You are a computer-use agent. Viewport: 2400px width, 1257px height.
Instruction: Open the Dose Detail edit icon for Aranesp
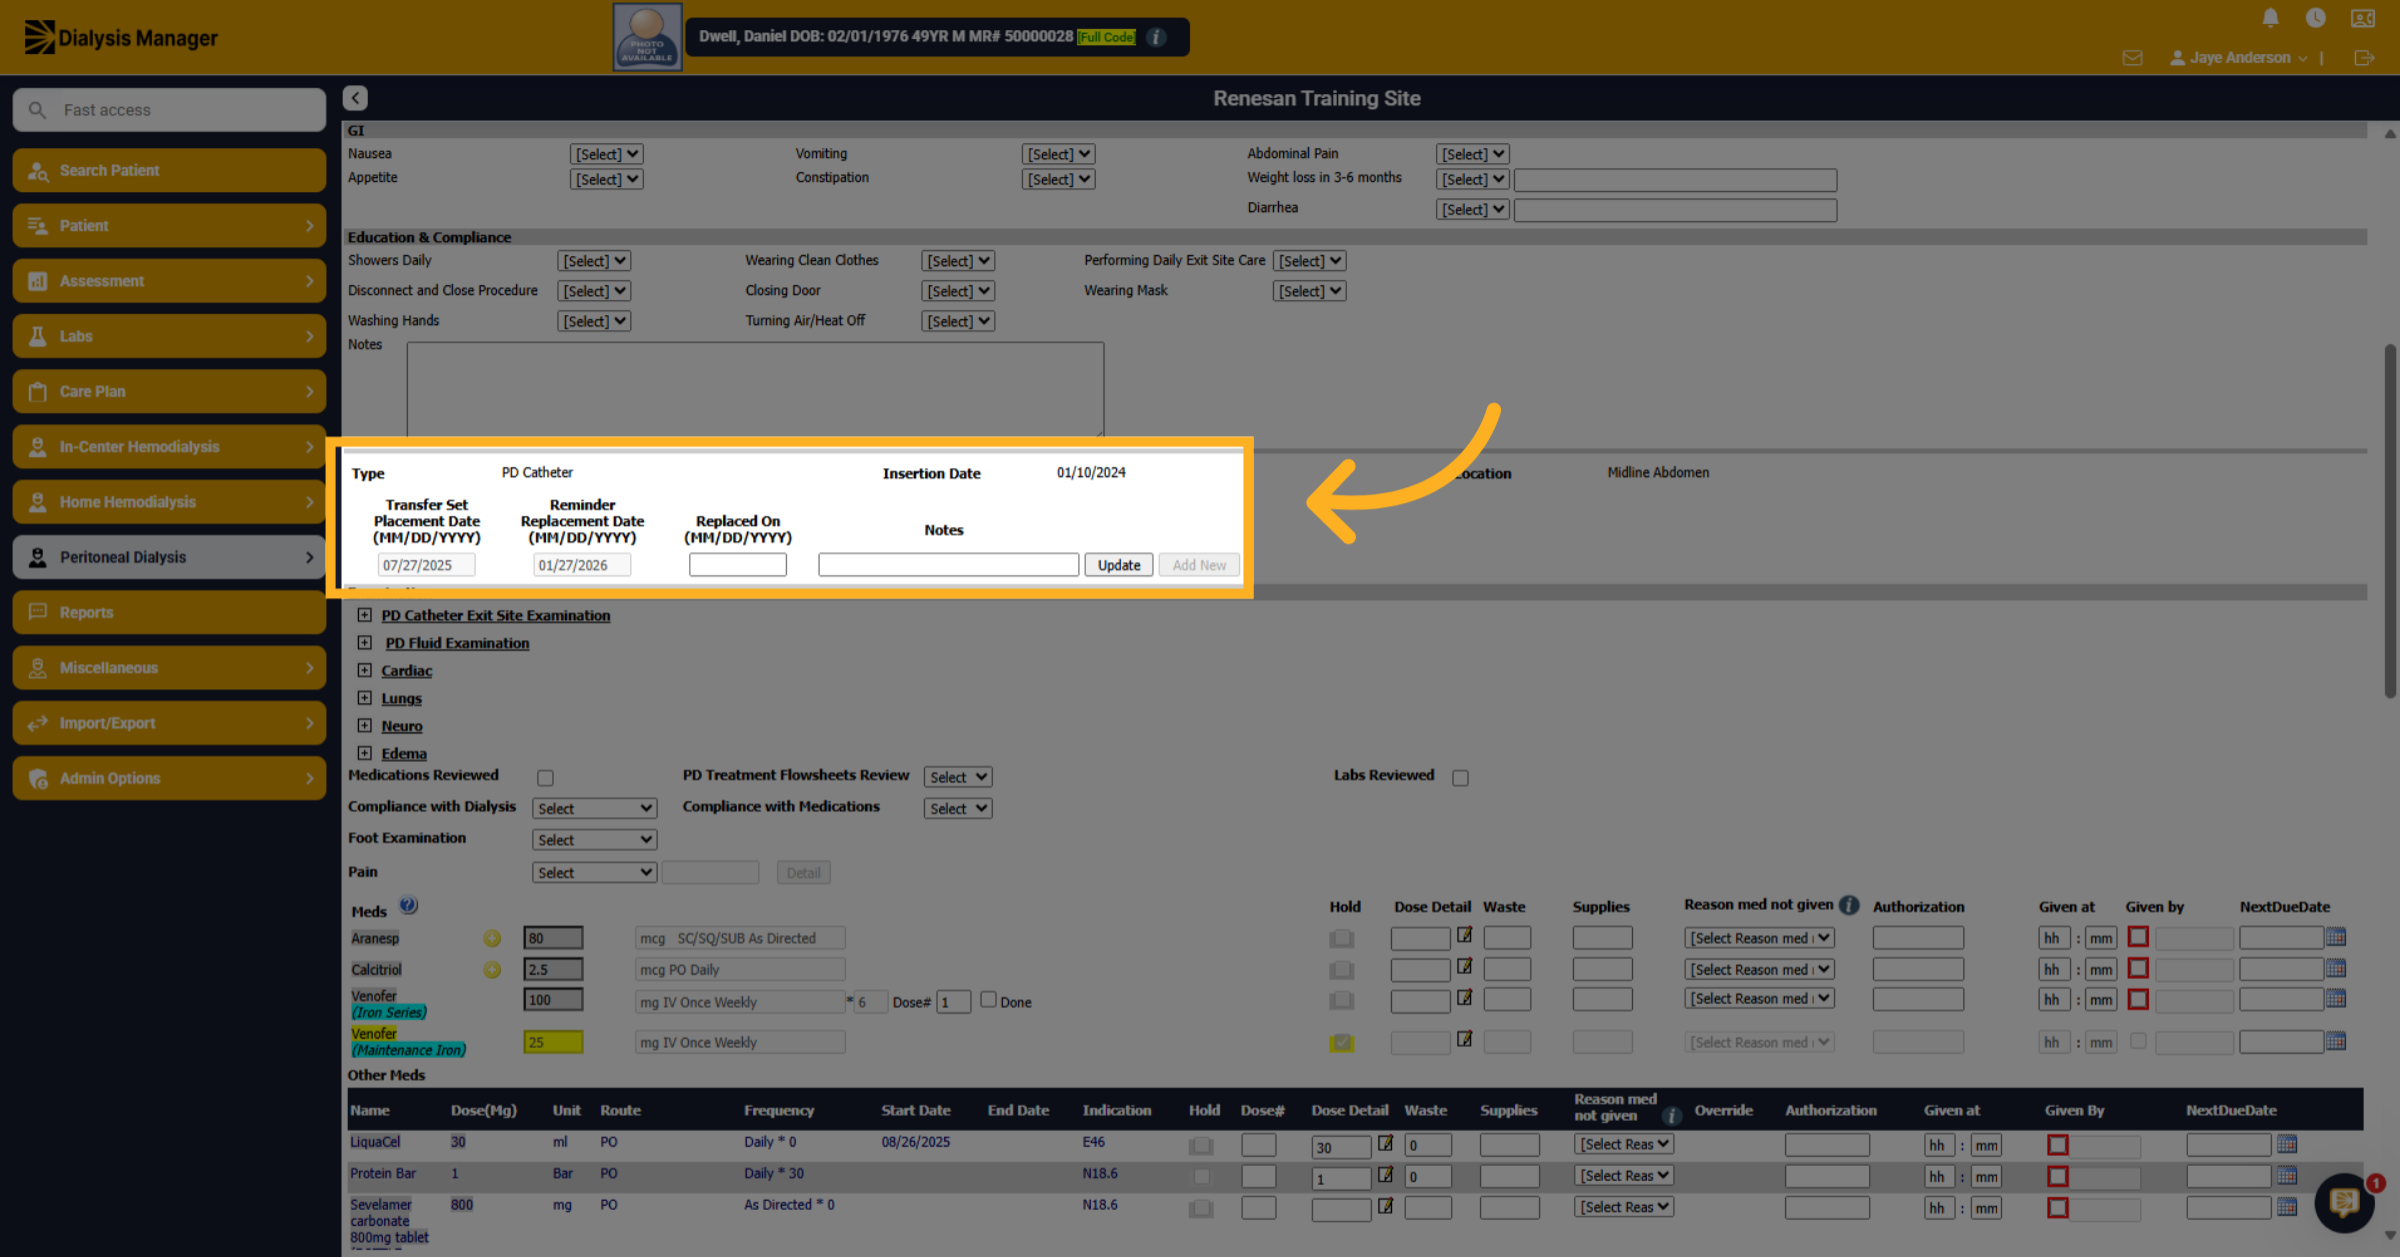(x=1464, y=935)
